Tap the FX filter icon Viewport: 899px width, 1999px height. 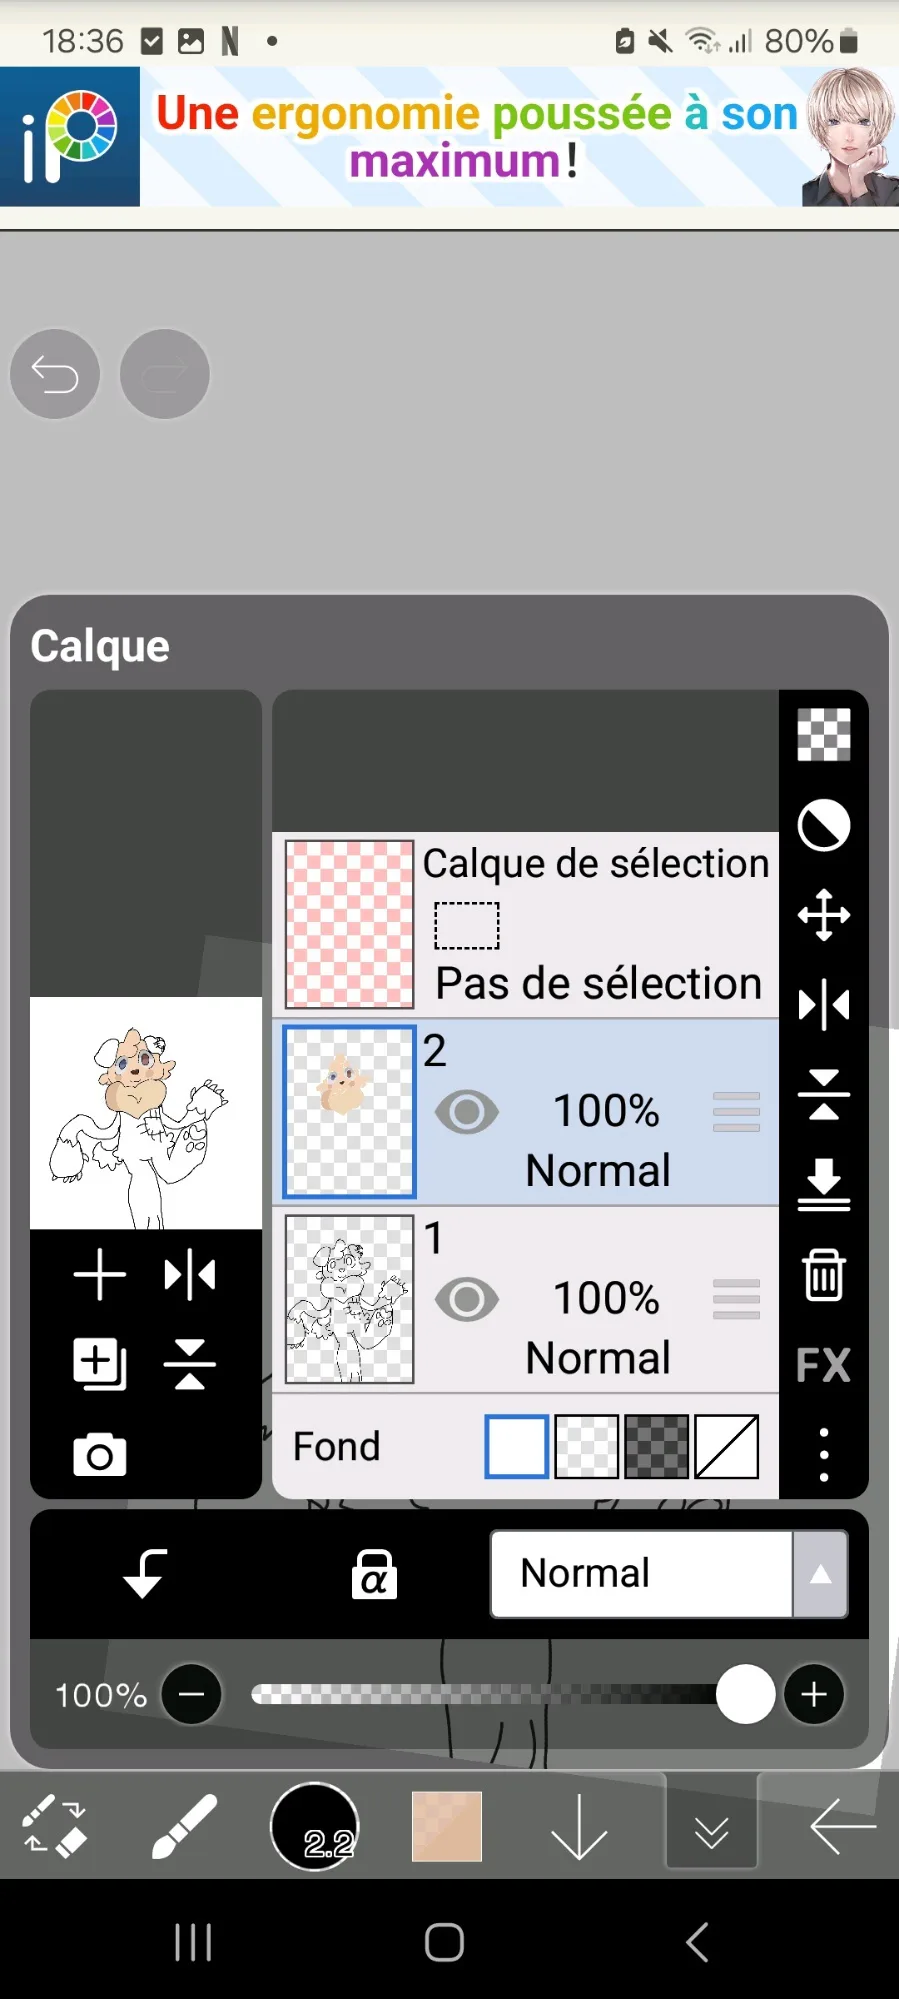click(823, 1365)
